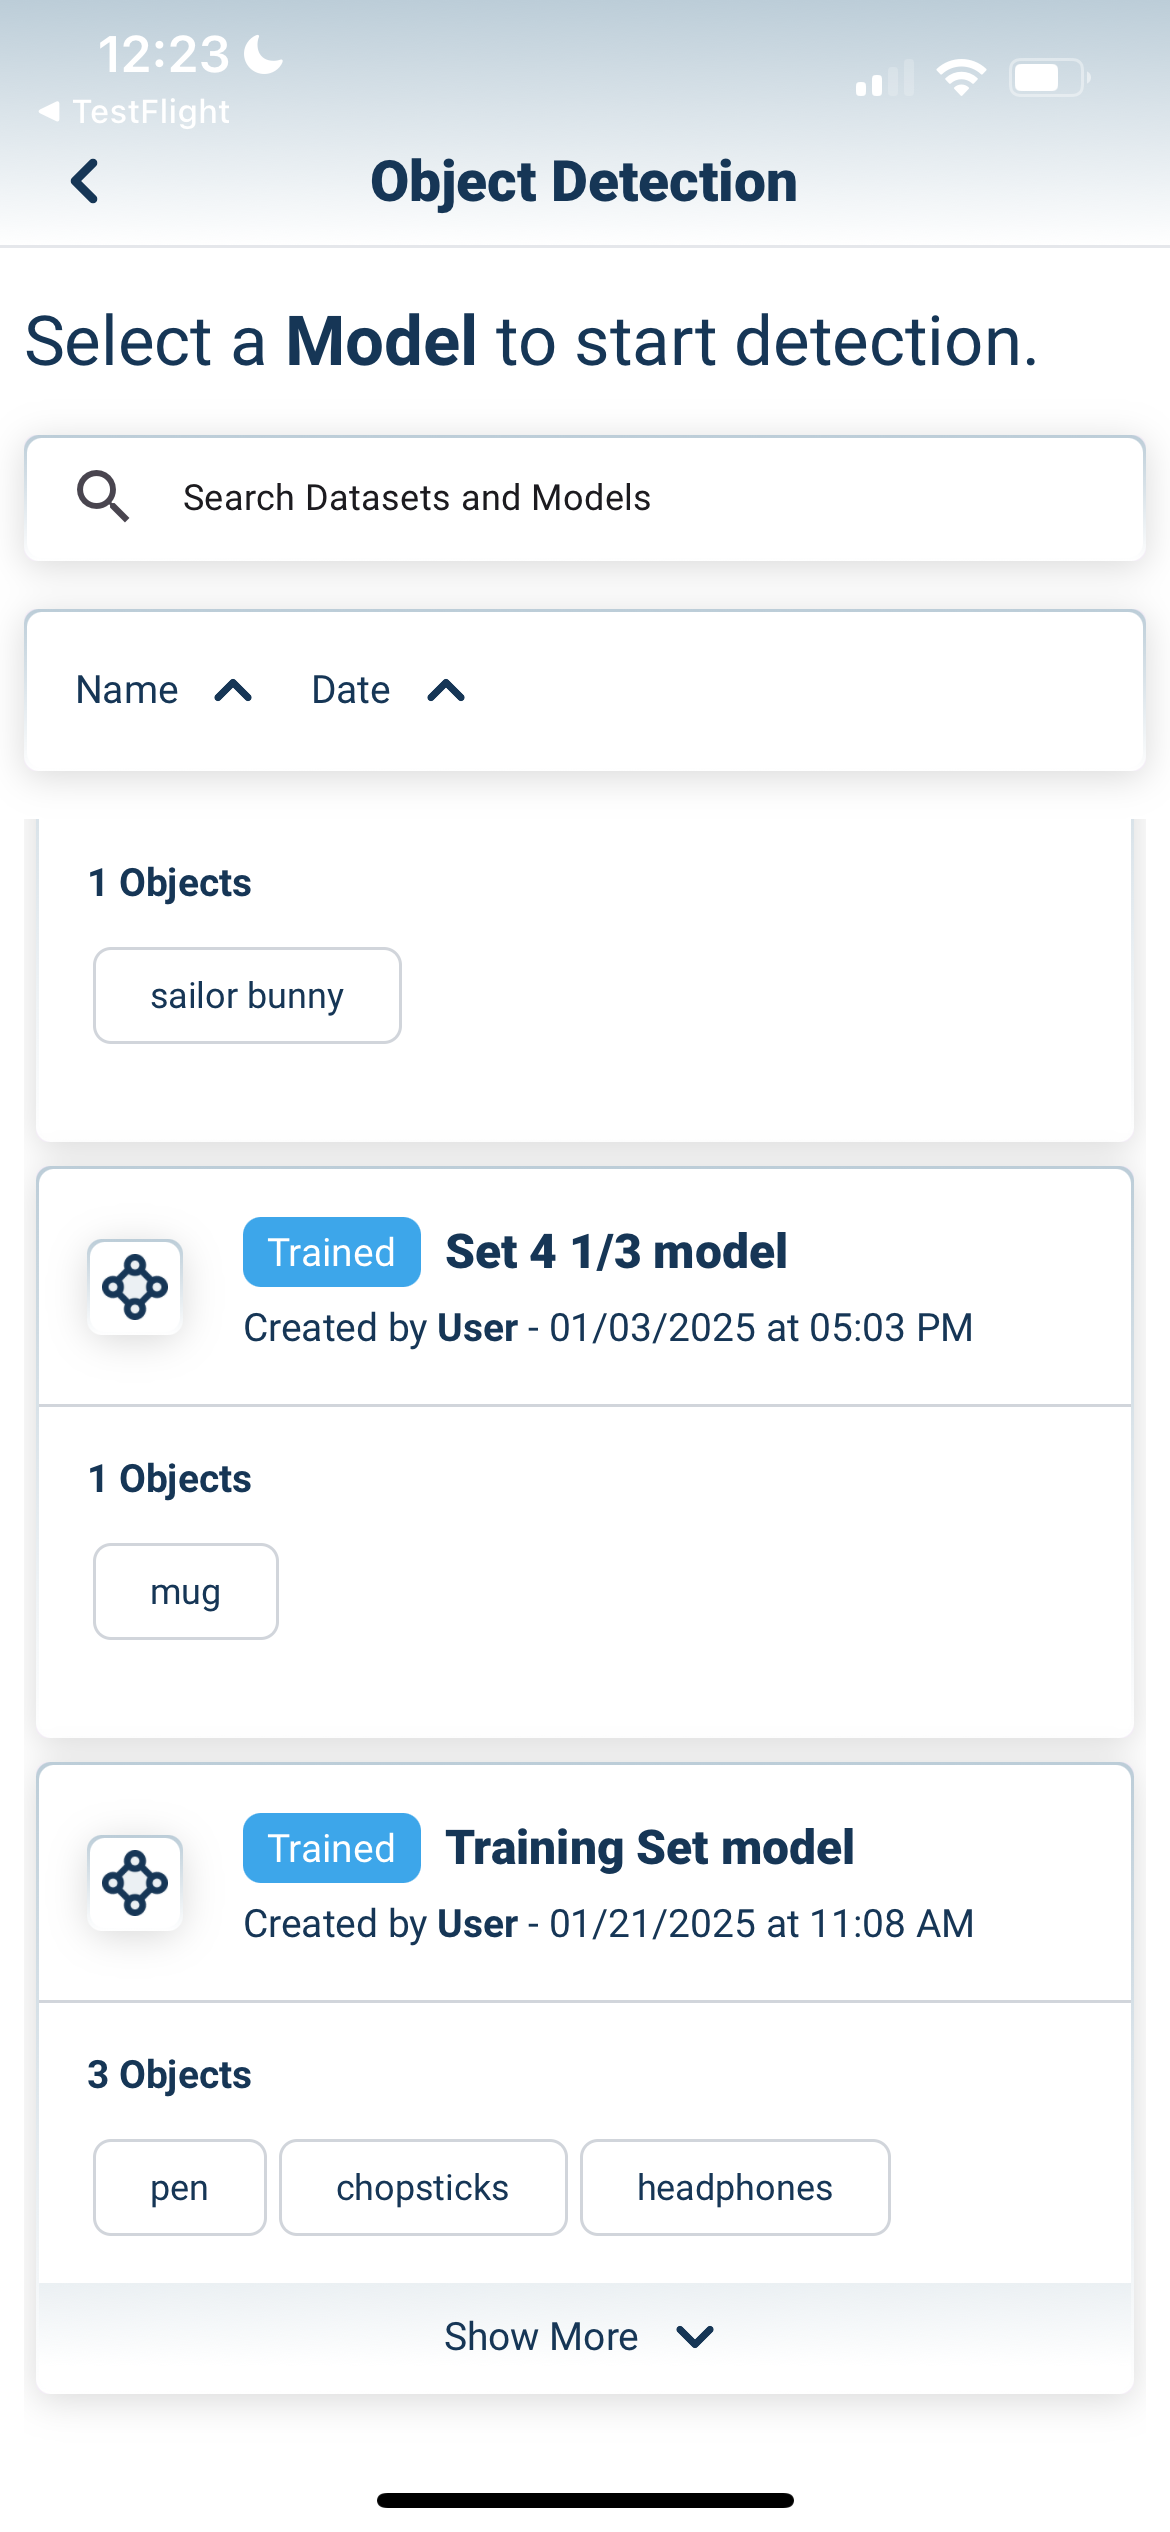Sort the model list by Date
1170x2532 pixels.
[x=388, y=690]
